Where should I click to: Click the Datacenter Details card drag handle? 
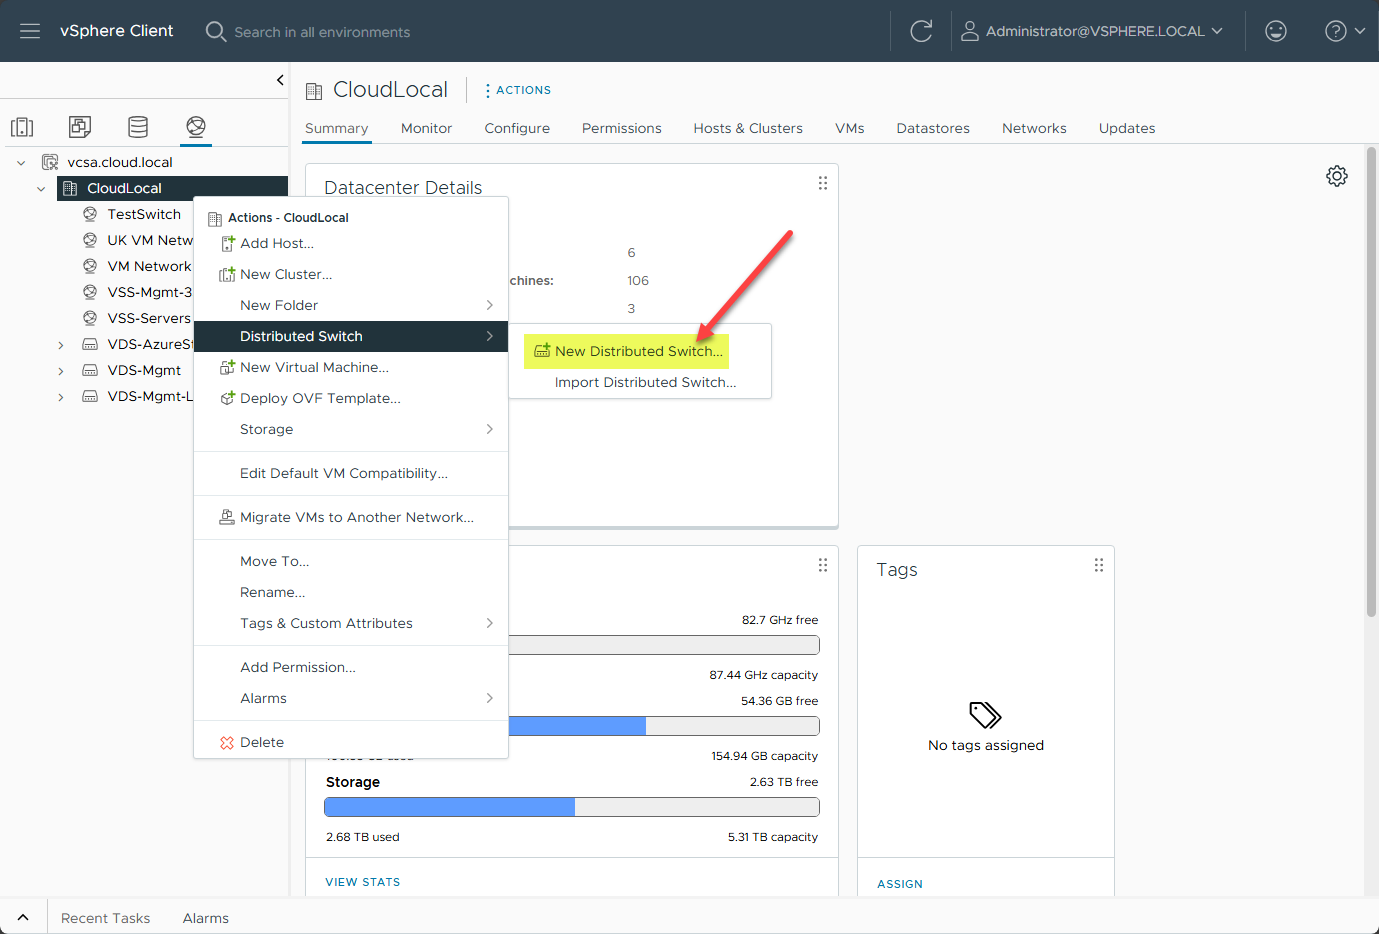(823, 183)
